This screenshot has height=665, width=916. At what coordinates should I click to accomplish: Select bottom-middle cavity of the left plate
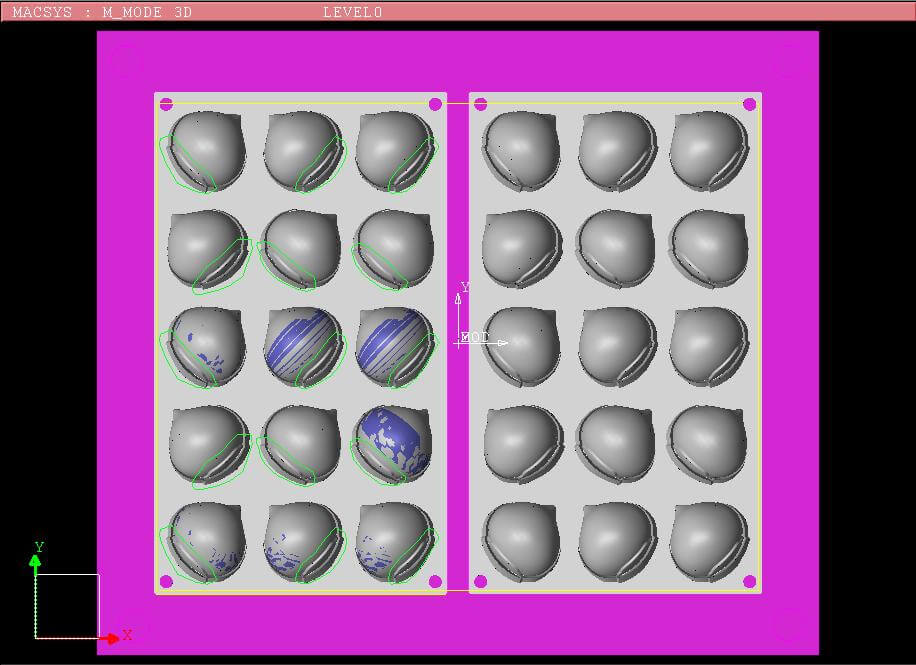click(x=303, y=542)
